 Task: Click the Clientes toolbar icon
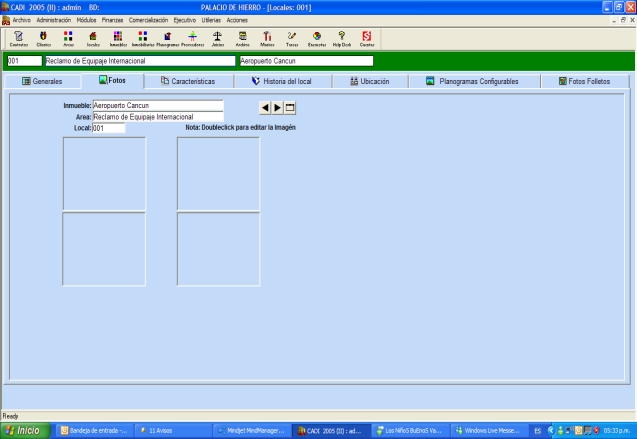tap(43, 38)
